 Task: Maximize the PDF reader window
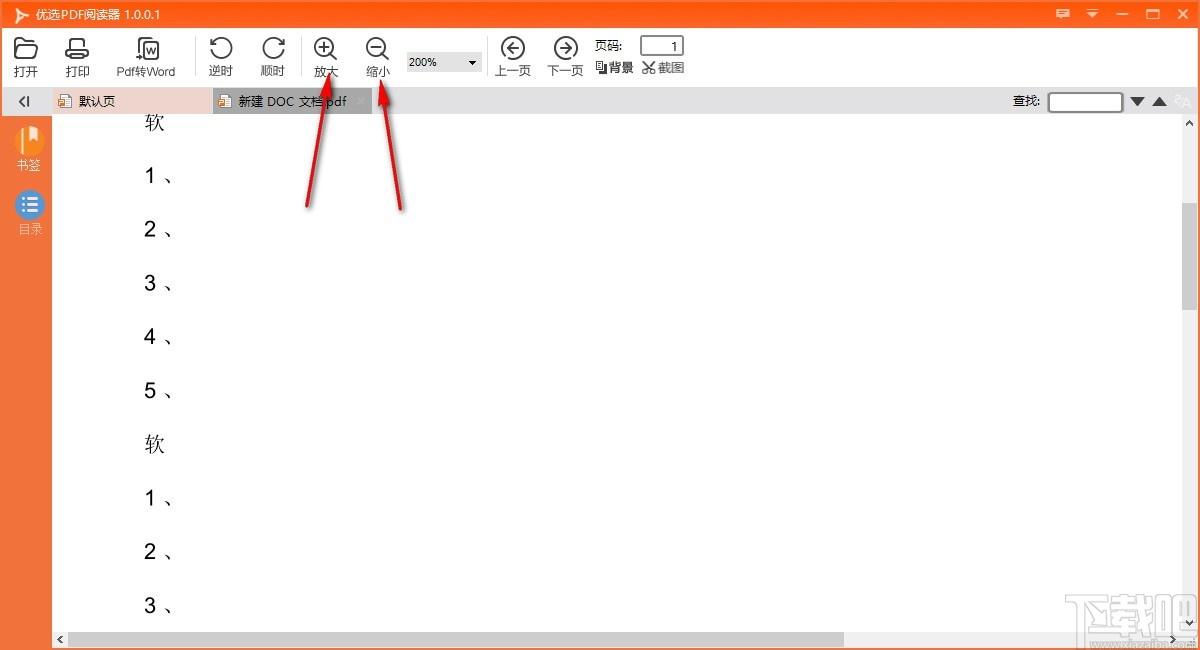1152,14
